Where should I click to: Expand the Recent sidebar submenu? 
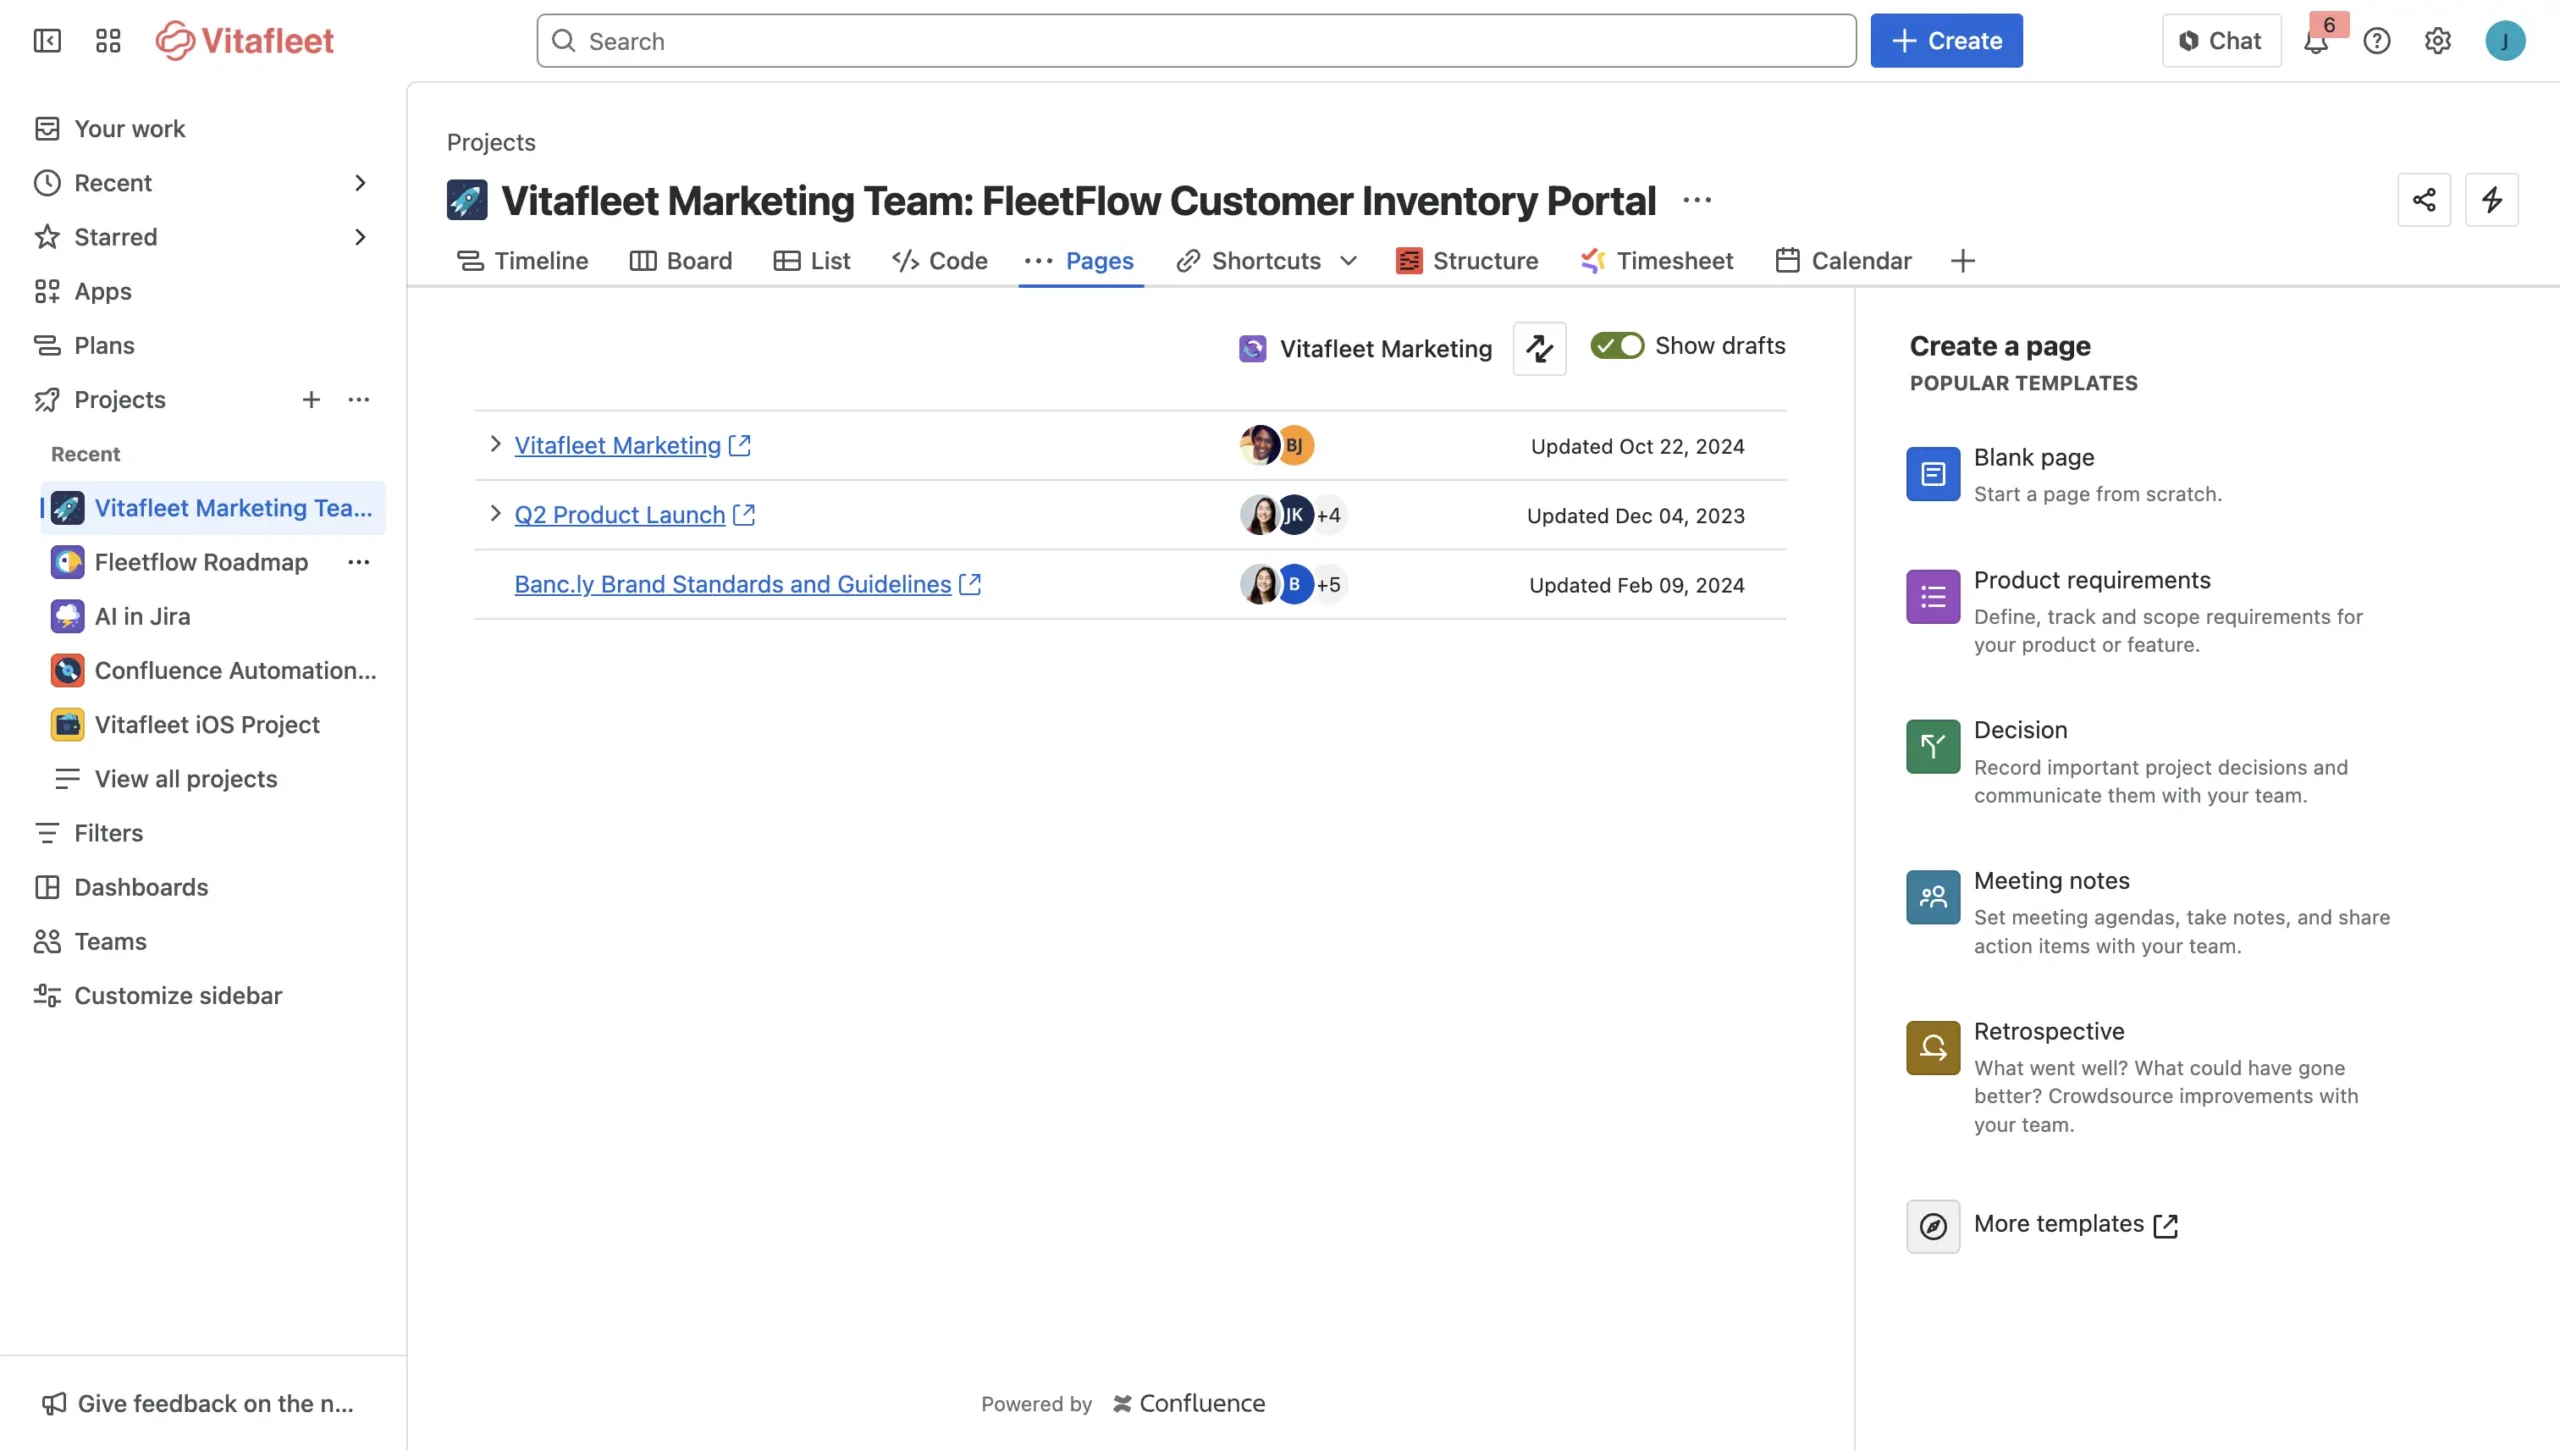click(360, 183)
